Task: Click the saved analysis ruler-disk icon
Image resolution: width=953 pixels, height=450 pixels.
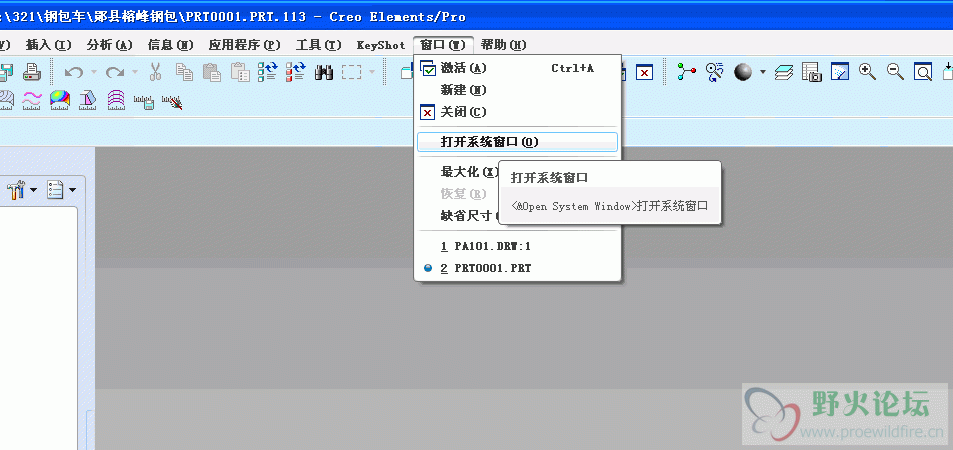Action: click(x=144, y=102)
